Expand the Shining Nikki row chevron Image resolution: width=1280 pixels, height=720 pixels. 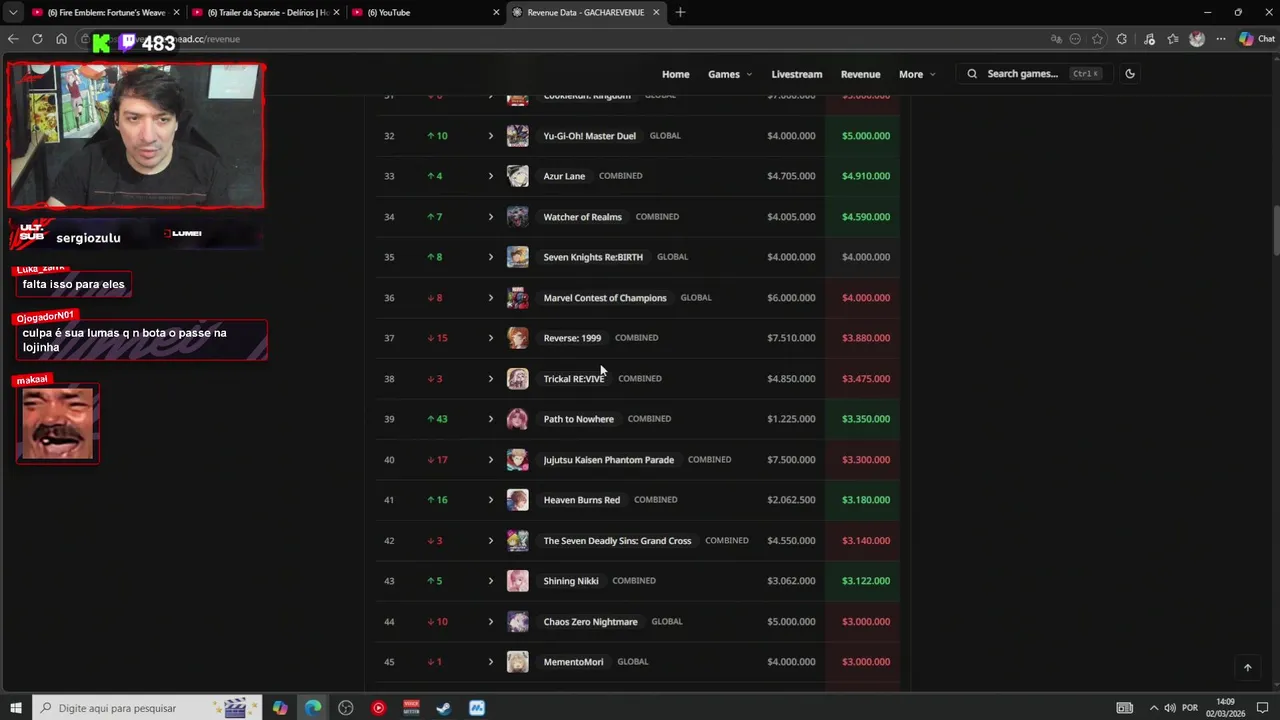tap(490, 581)
